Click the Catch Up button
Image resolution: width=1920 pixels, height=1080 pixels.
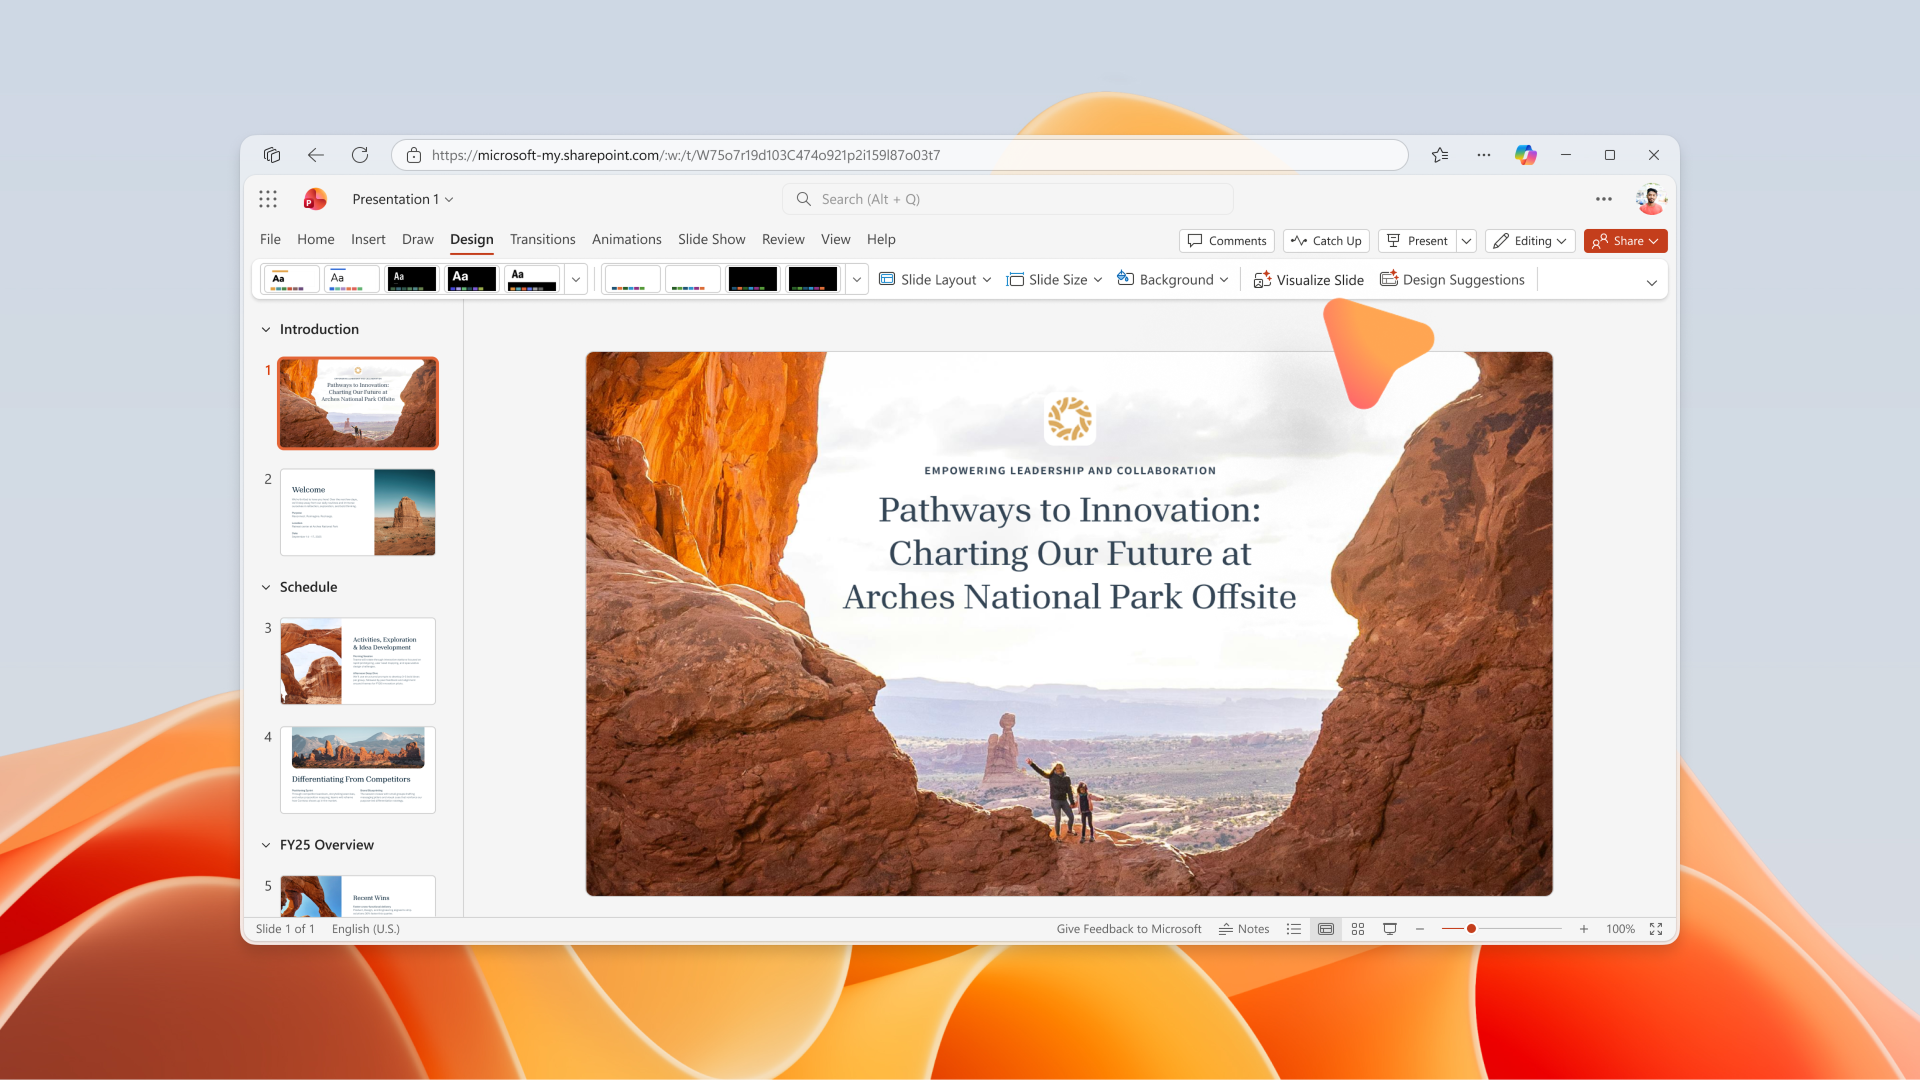point(1326,241)
